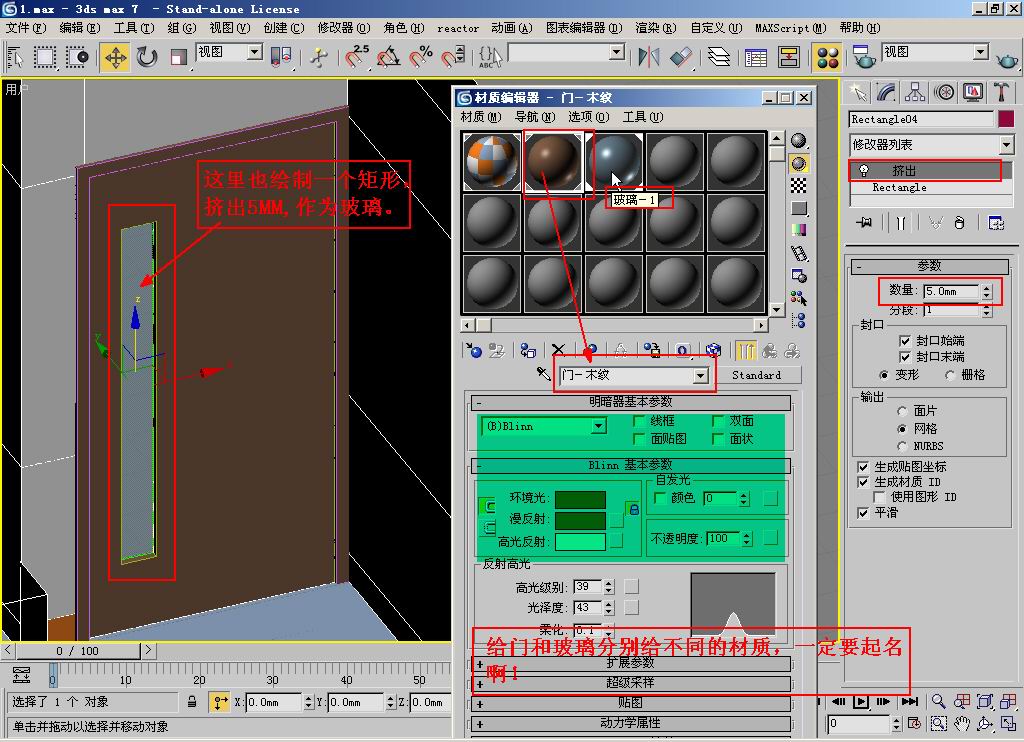This screenshot has width=1024, height=742.
Task: Uncheck the 封口始端 cap start checkbox
Action: tap(906, 341)
